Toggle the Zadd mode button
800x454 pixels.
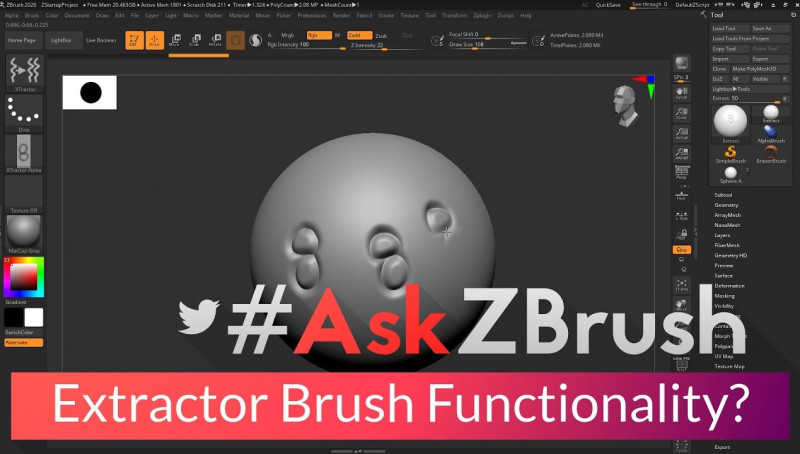pos(359,35)
